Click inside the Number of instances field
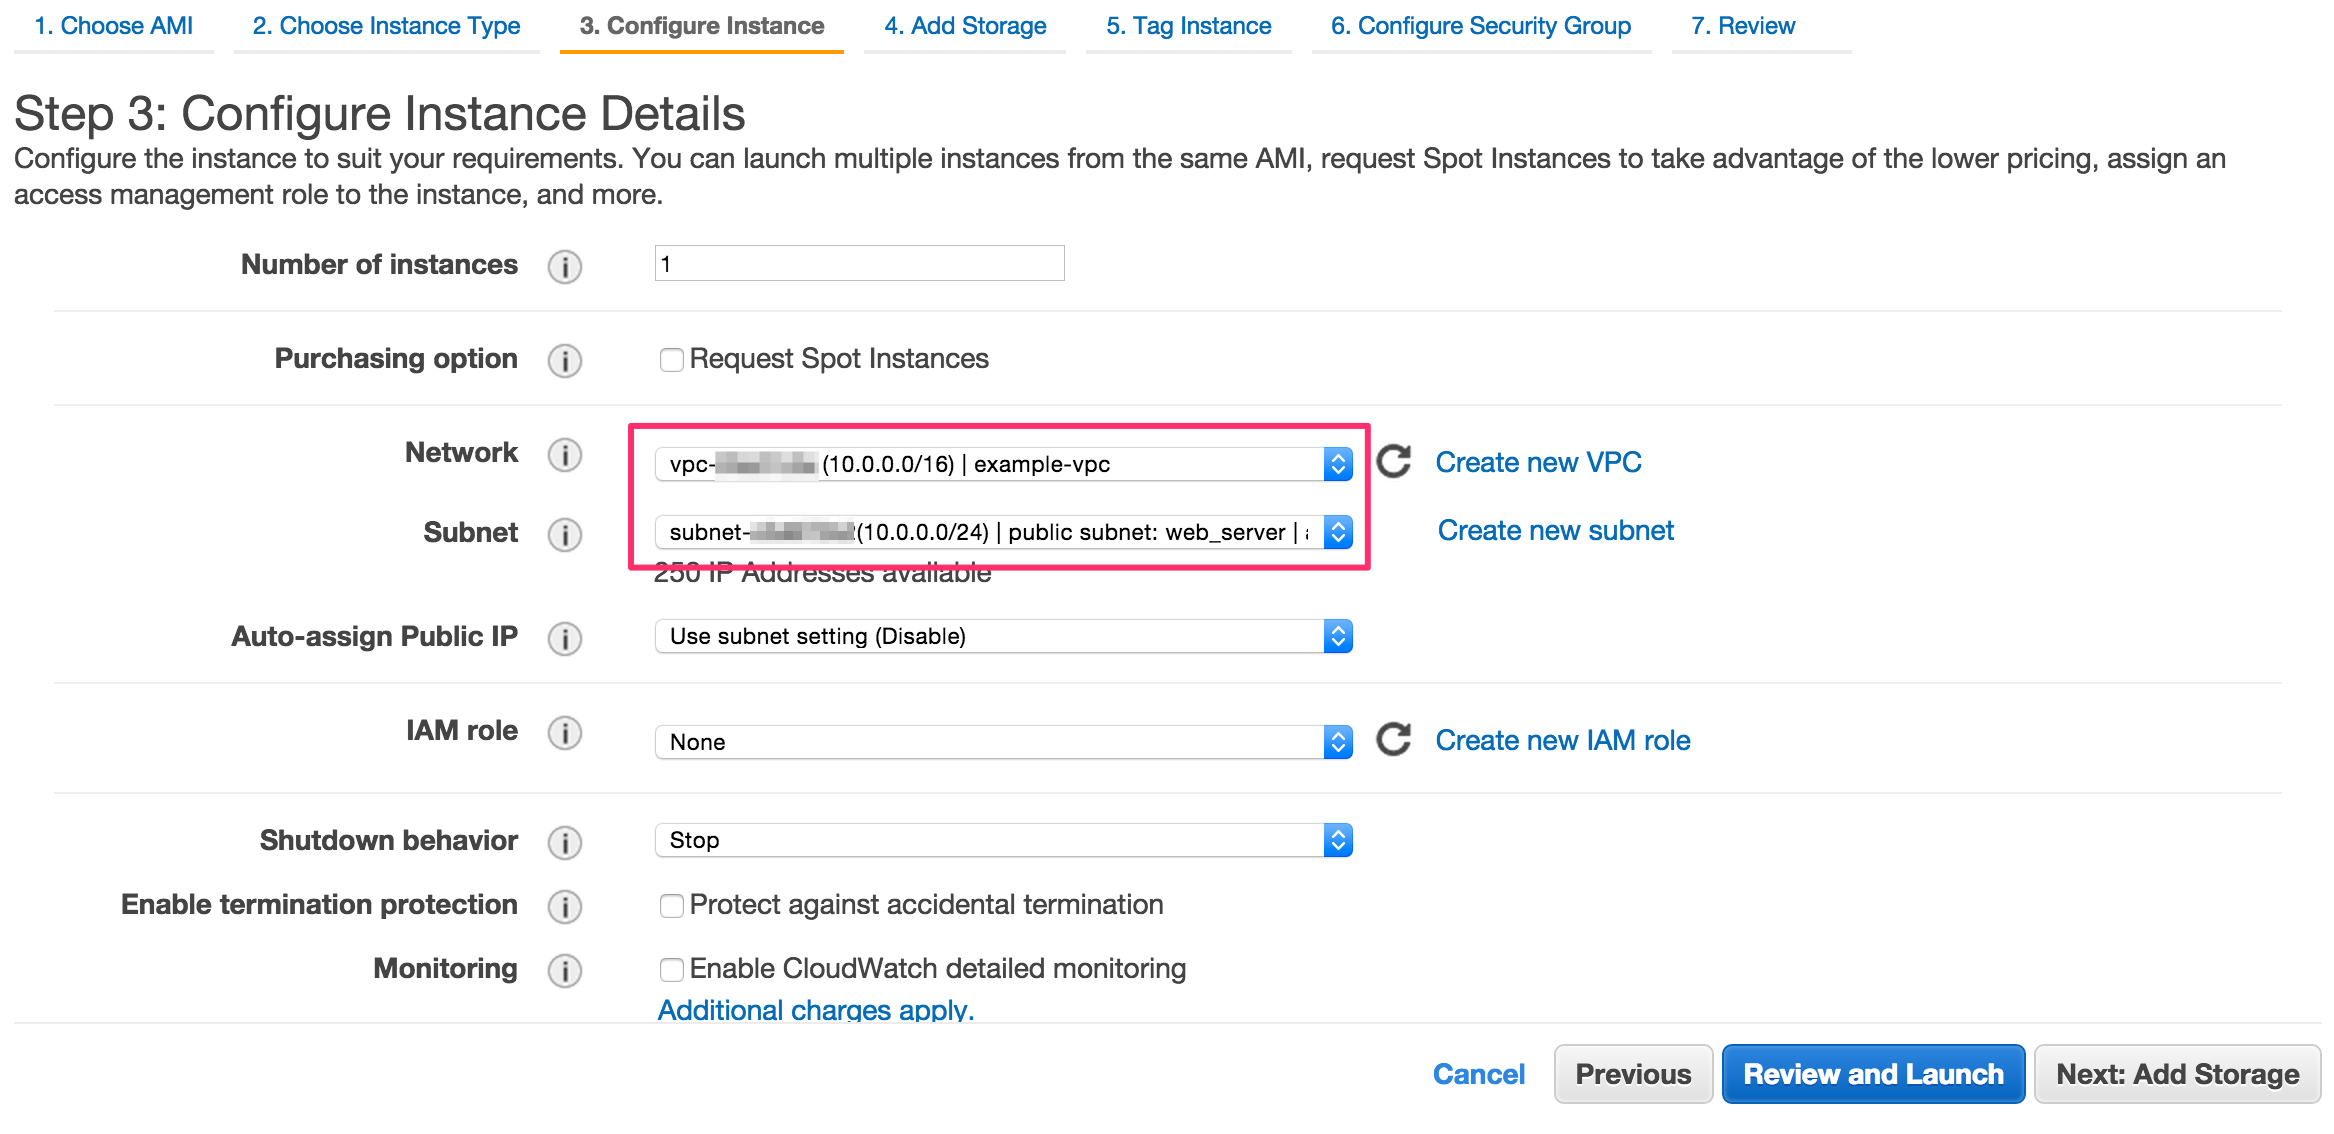Viewport: 2334px width, 1134px height. [858, 263]
